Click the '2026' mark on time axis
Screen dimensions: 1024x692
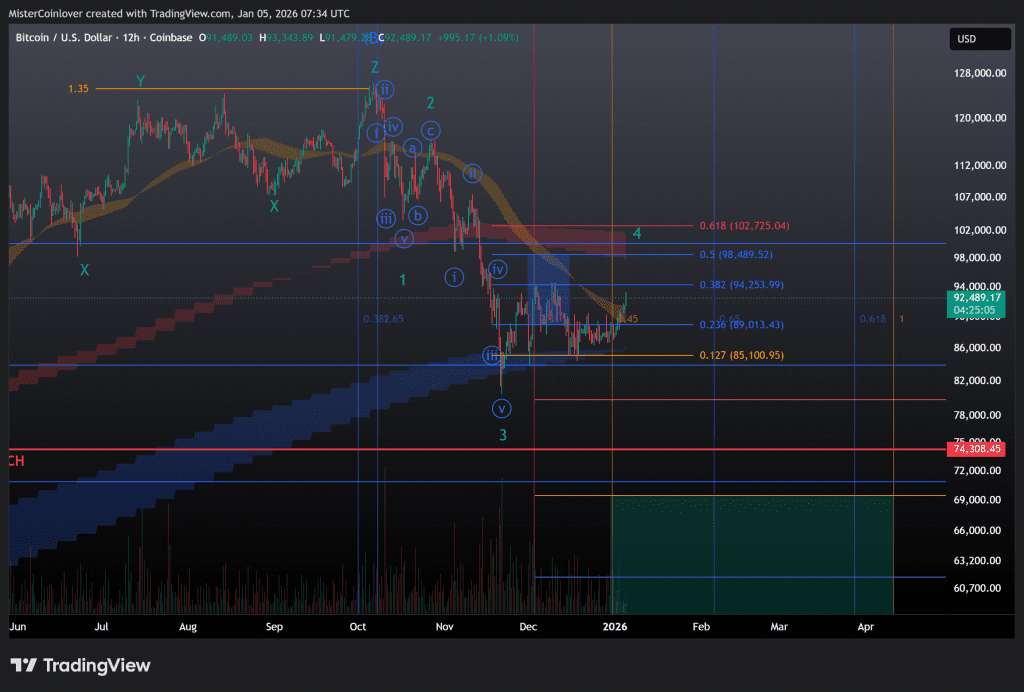[614, 627]
